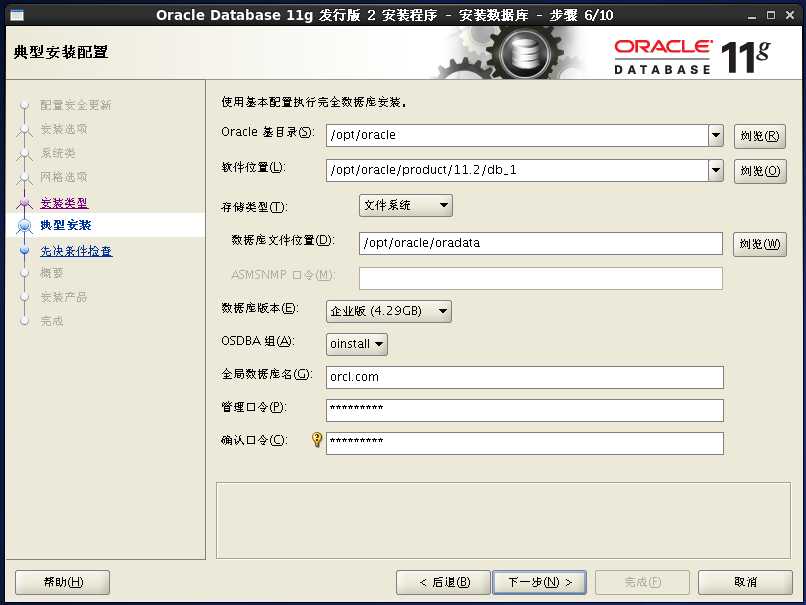The image size is (806, 605).
Task: Open 存储类型 文件系统 dropdown
Action: [406, 206]
